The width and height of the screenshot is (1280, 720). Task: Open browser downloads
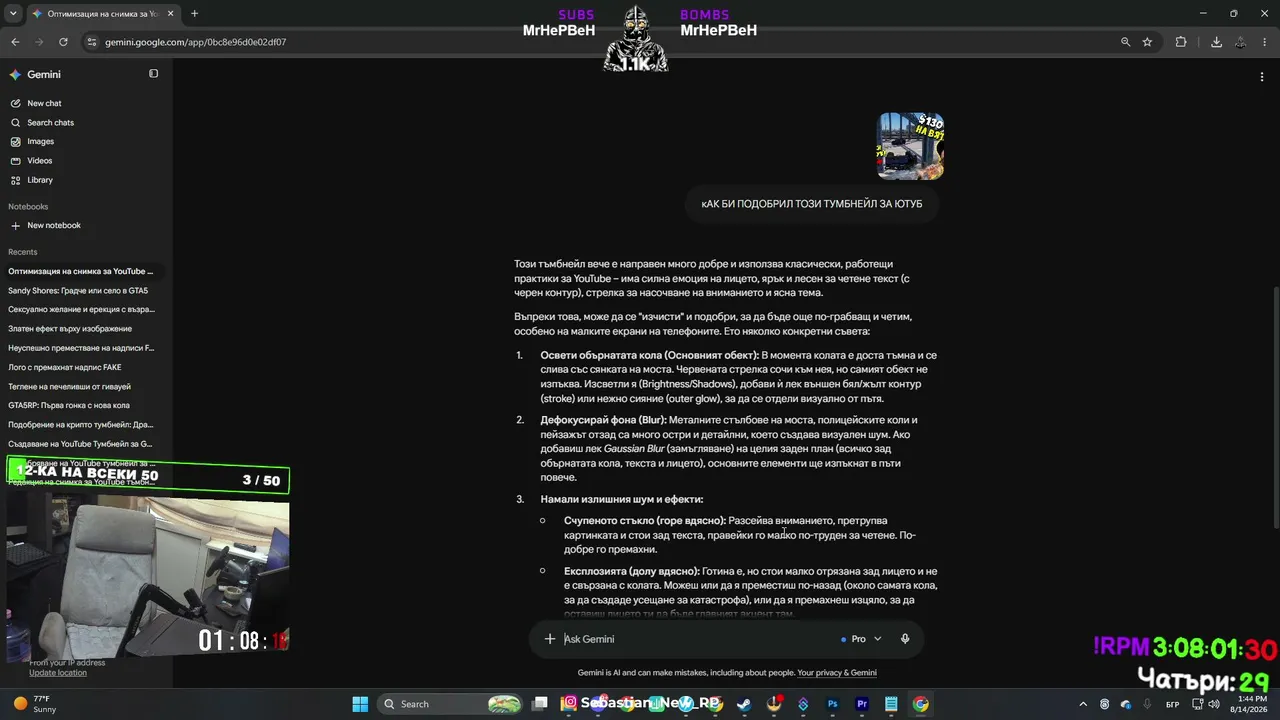tap(1216, 42)
